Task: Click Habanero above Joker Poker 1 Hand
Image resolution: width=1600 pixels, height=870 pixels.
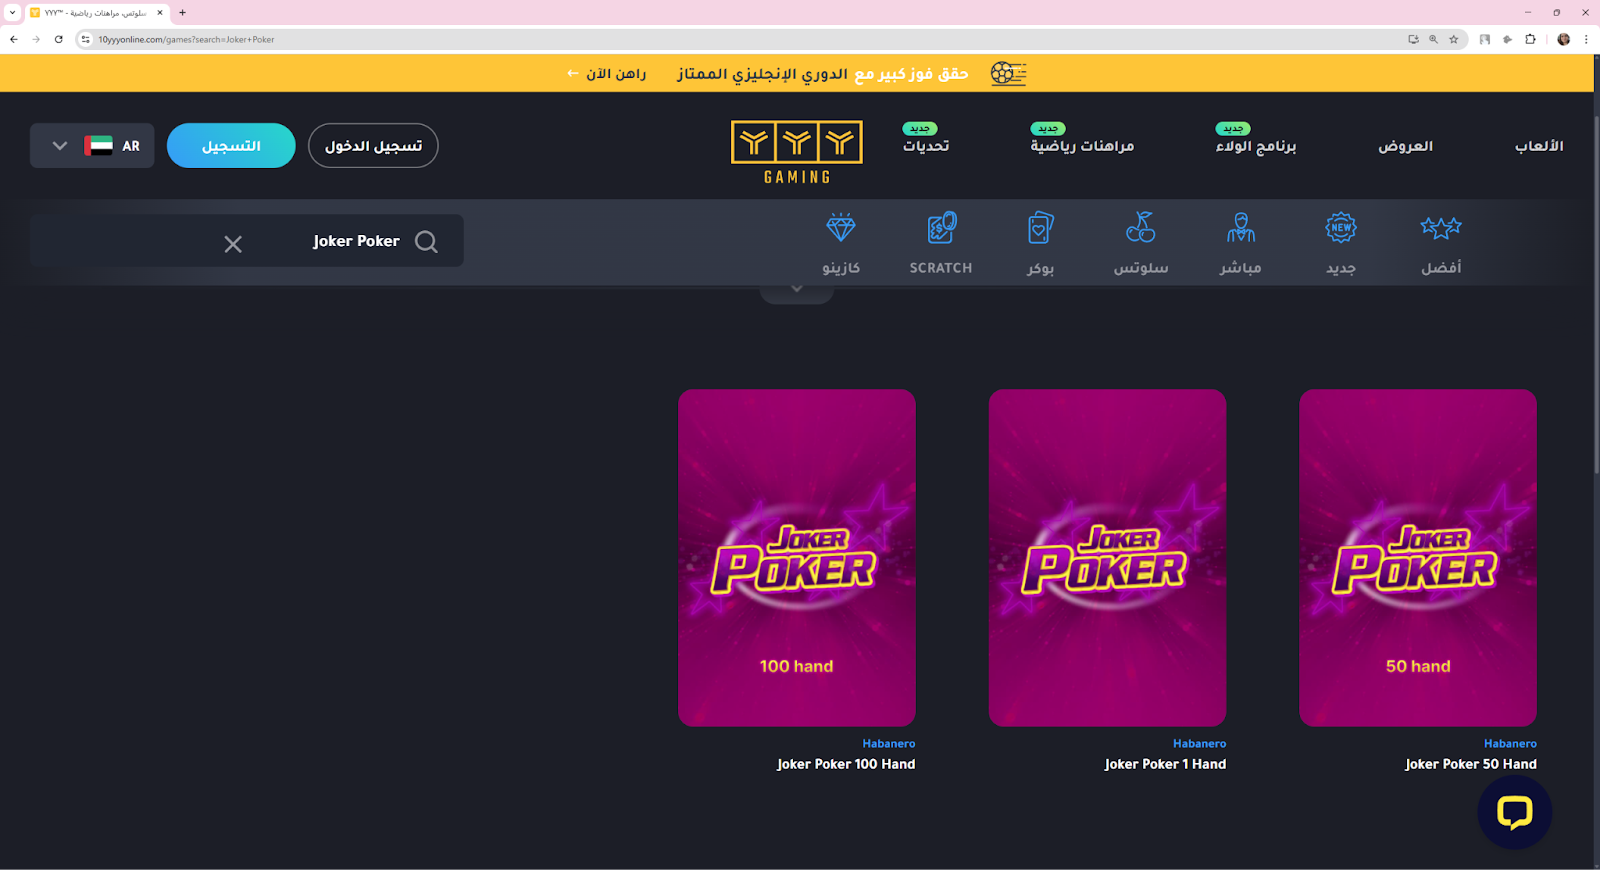Action: pyautogui.click(x=1199, y=744)
